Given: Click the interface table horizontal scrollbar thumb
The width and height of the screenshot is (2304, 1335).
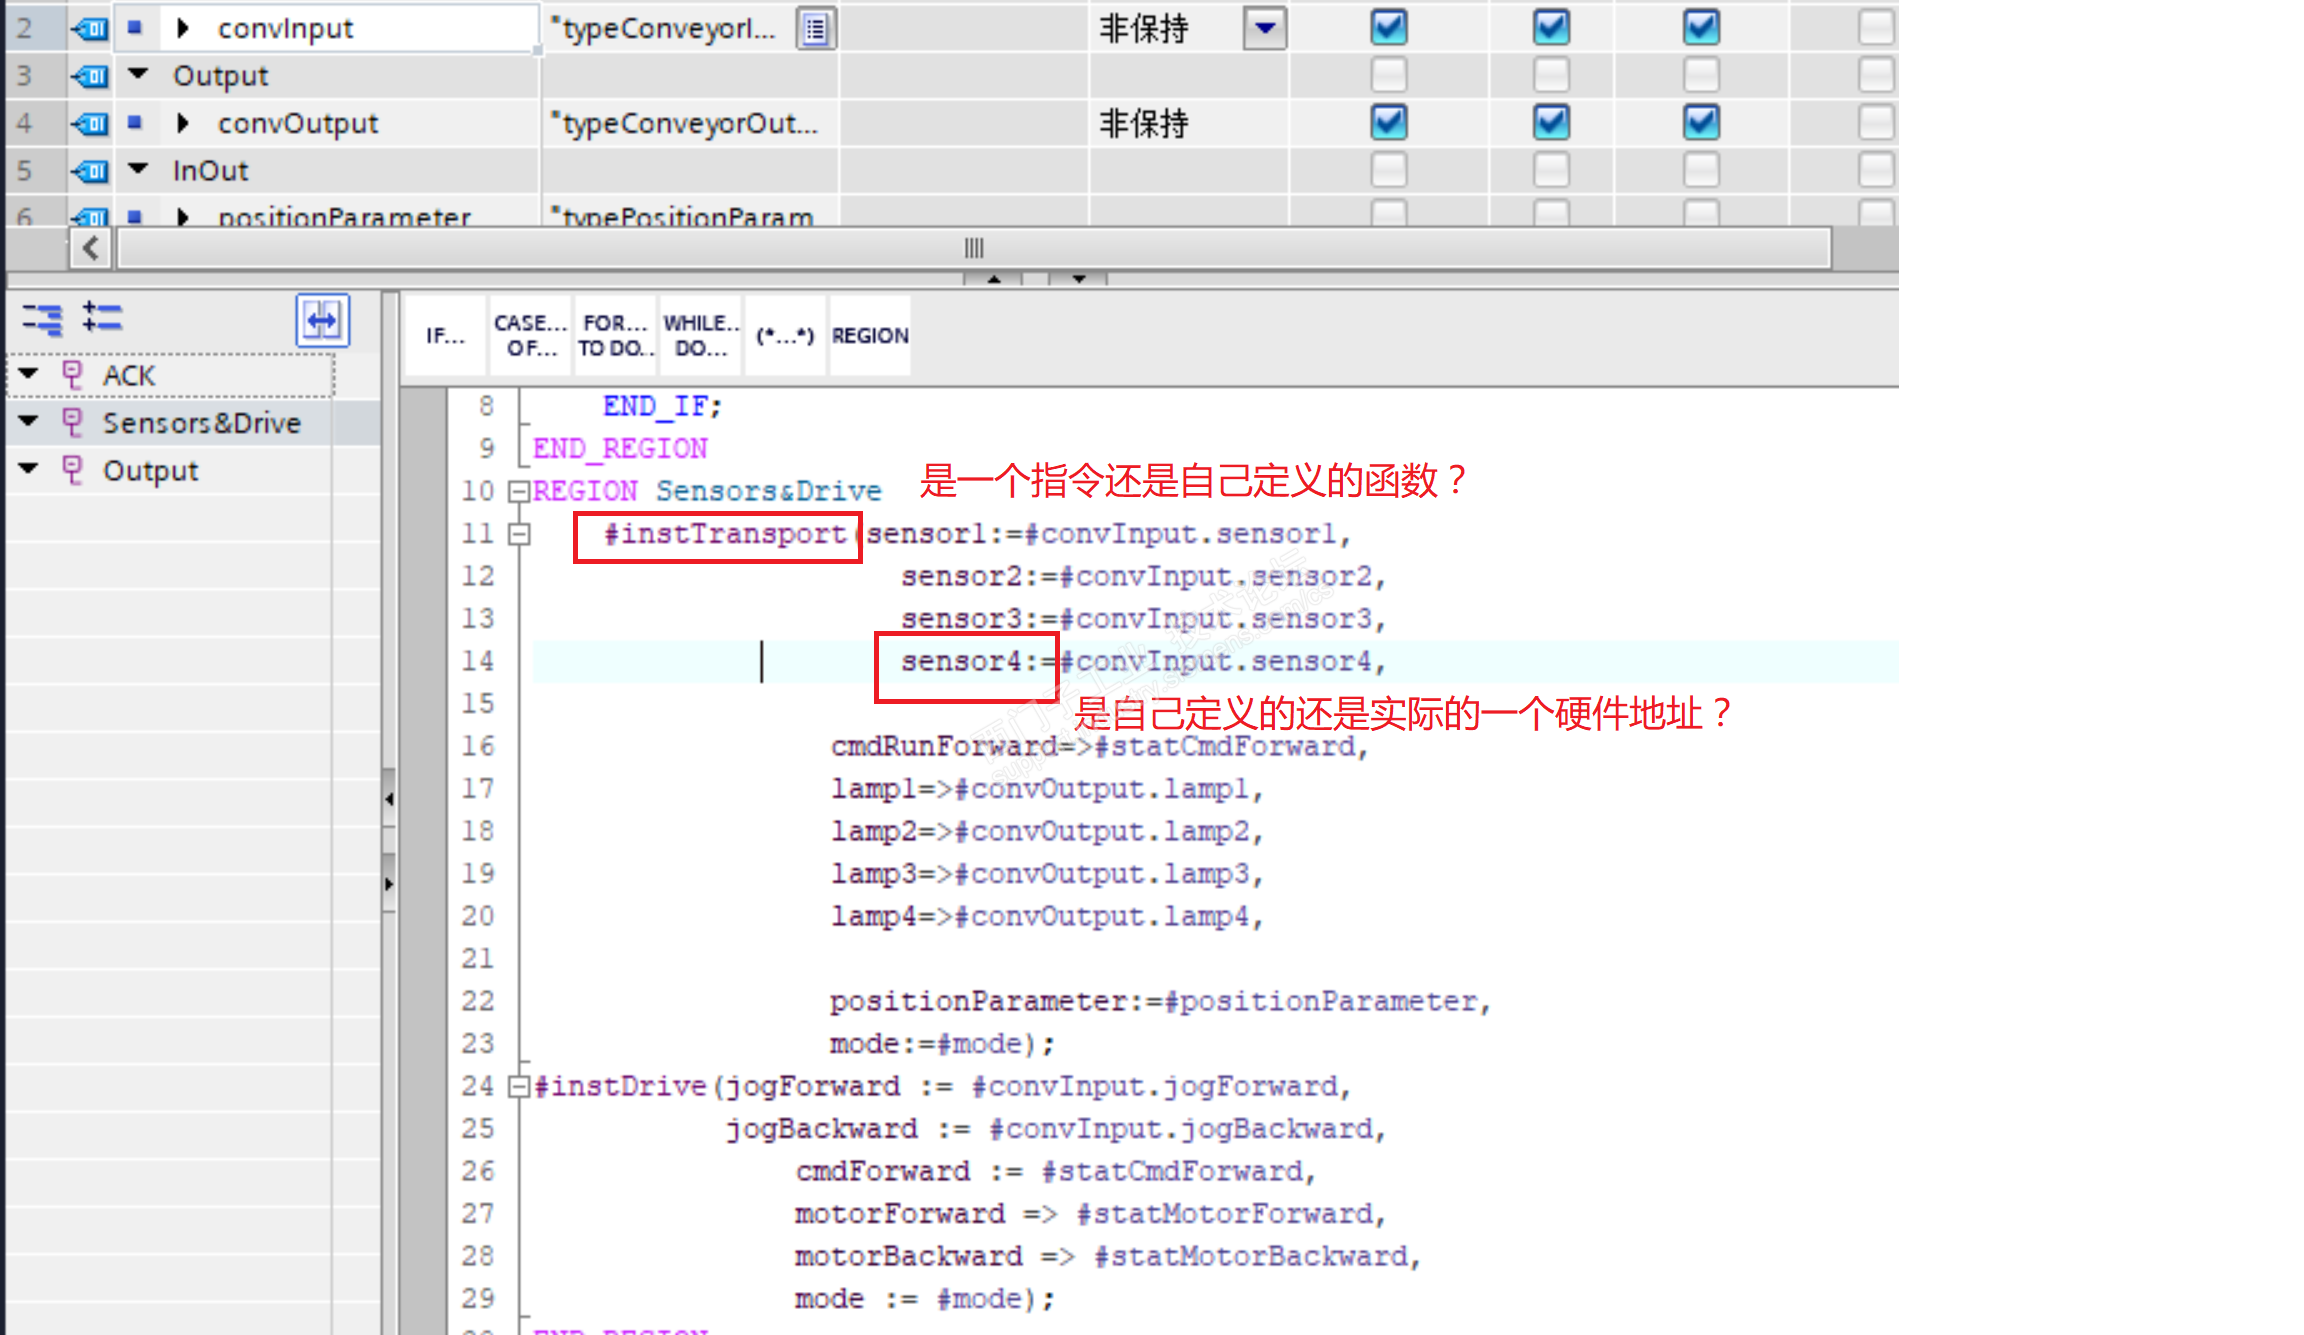Looking at the screenshot, I should tap(973, 248).
